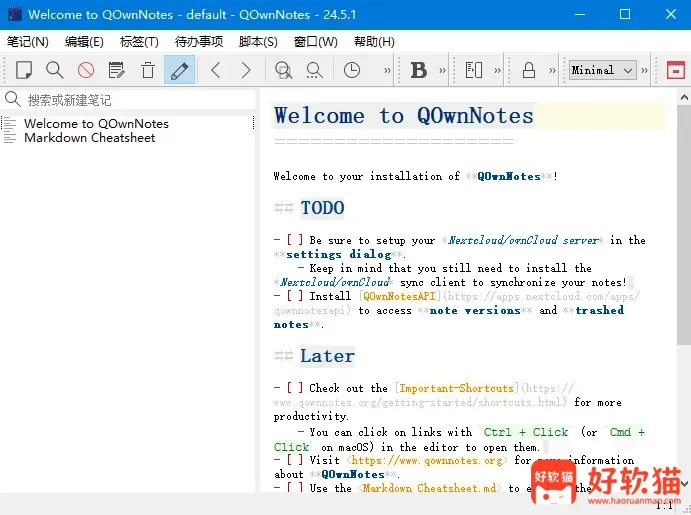Click the red prohibited circle toolbar icon
This screenshot has height=515, width=691.
86,70
